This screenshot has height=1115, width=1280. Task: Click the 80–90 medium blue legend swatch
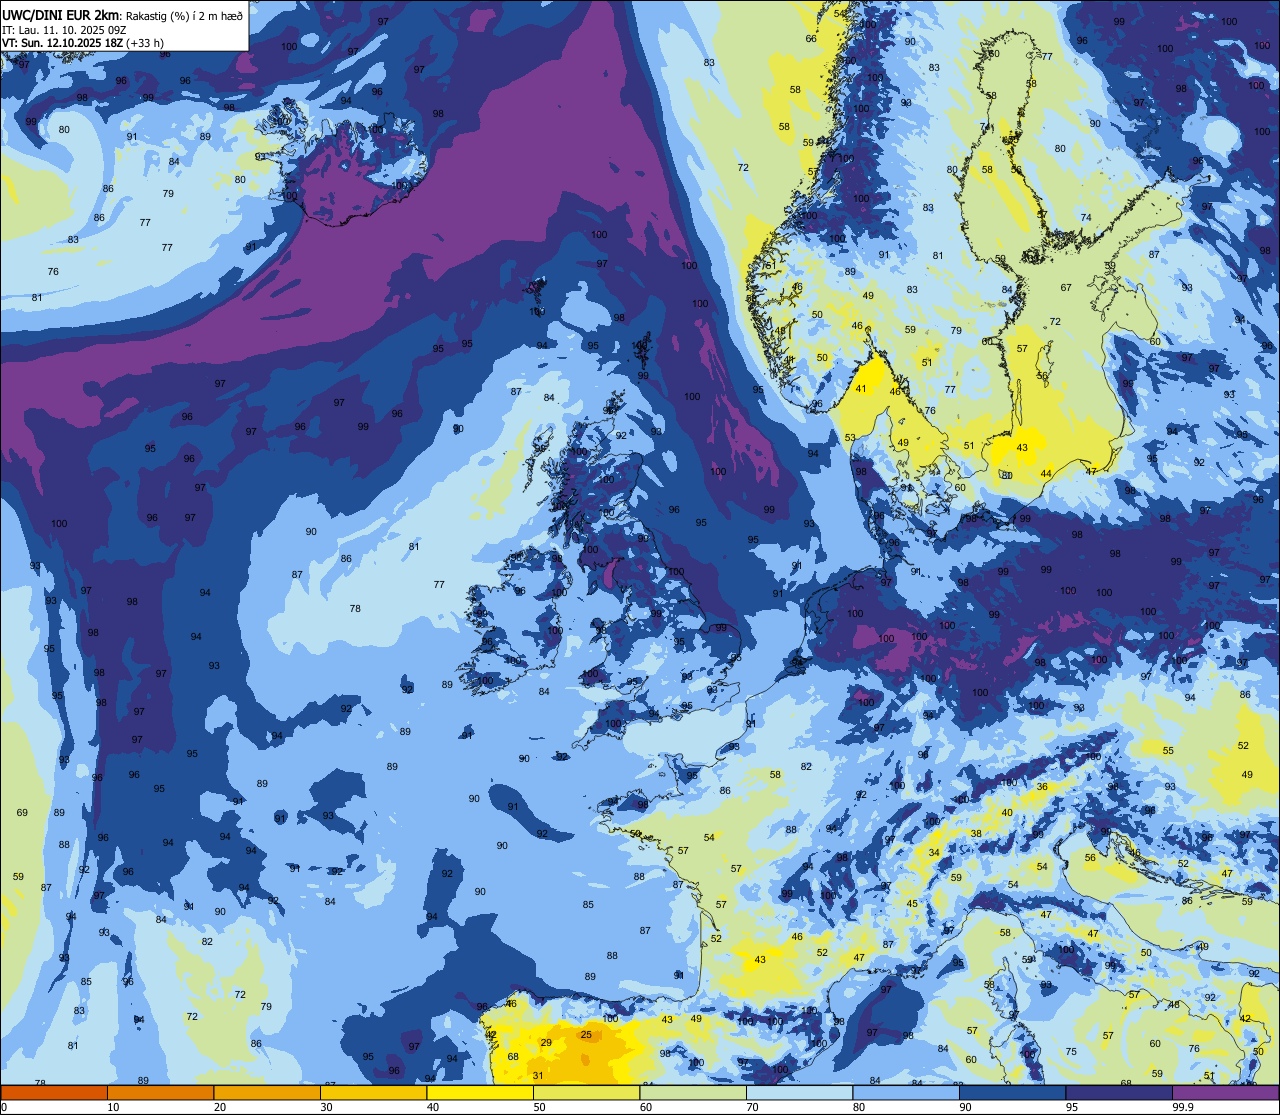tap(906, 1092)
